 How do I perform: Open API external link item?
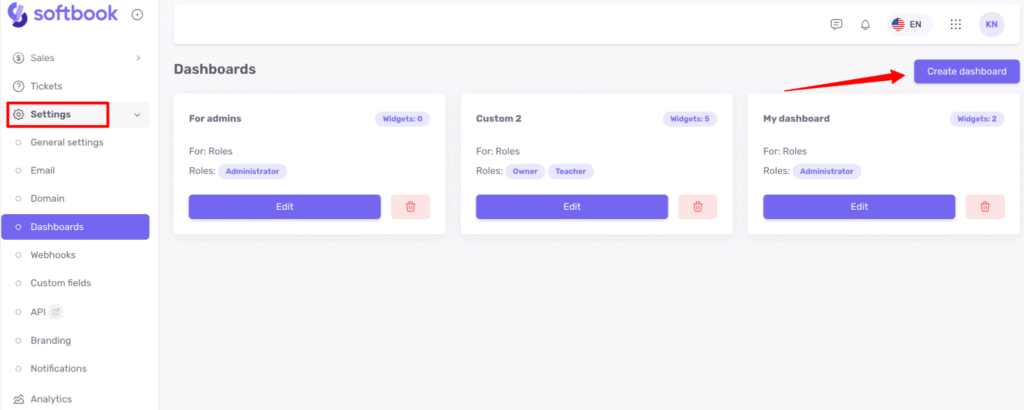point(40,312)
